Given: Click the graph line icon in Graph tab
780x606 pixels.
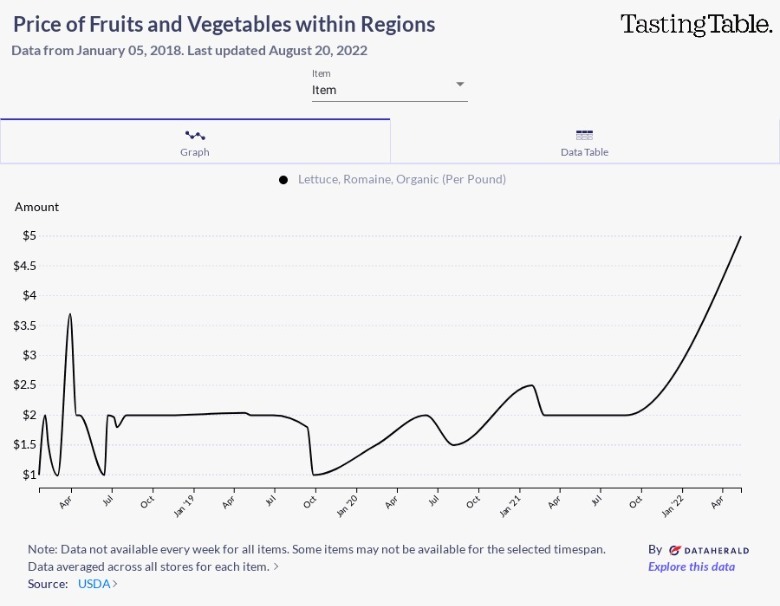Looking at the screenshot, I should point(195,135).
